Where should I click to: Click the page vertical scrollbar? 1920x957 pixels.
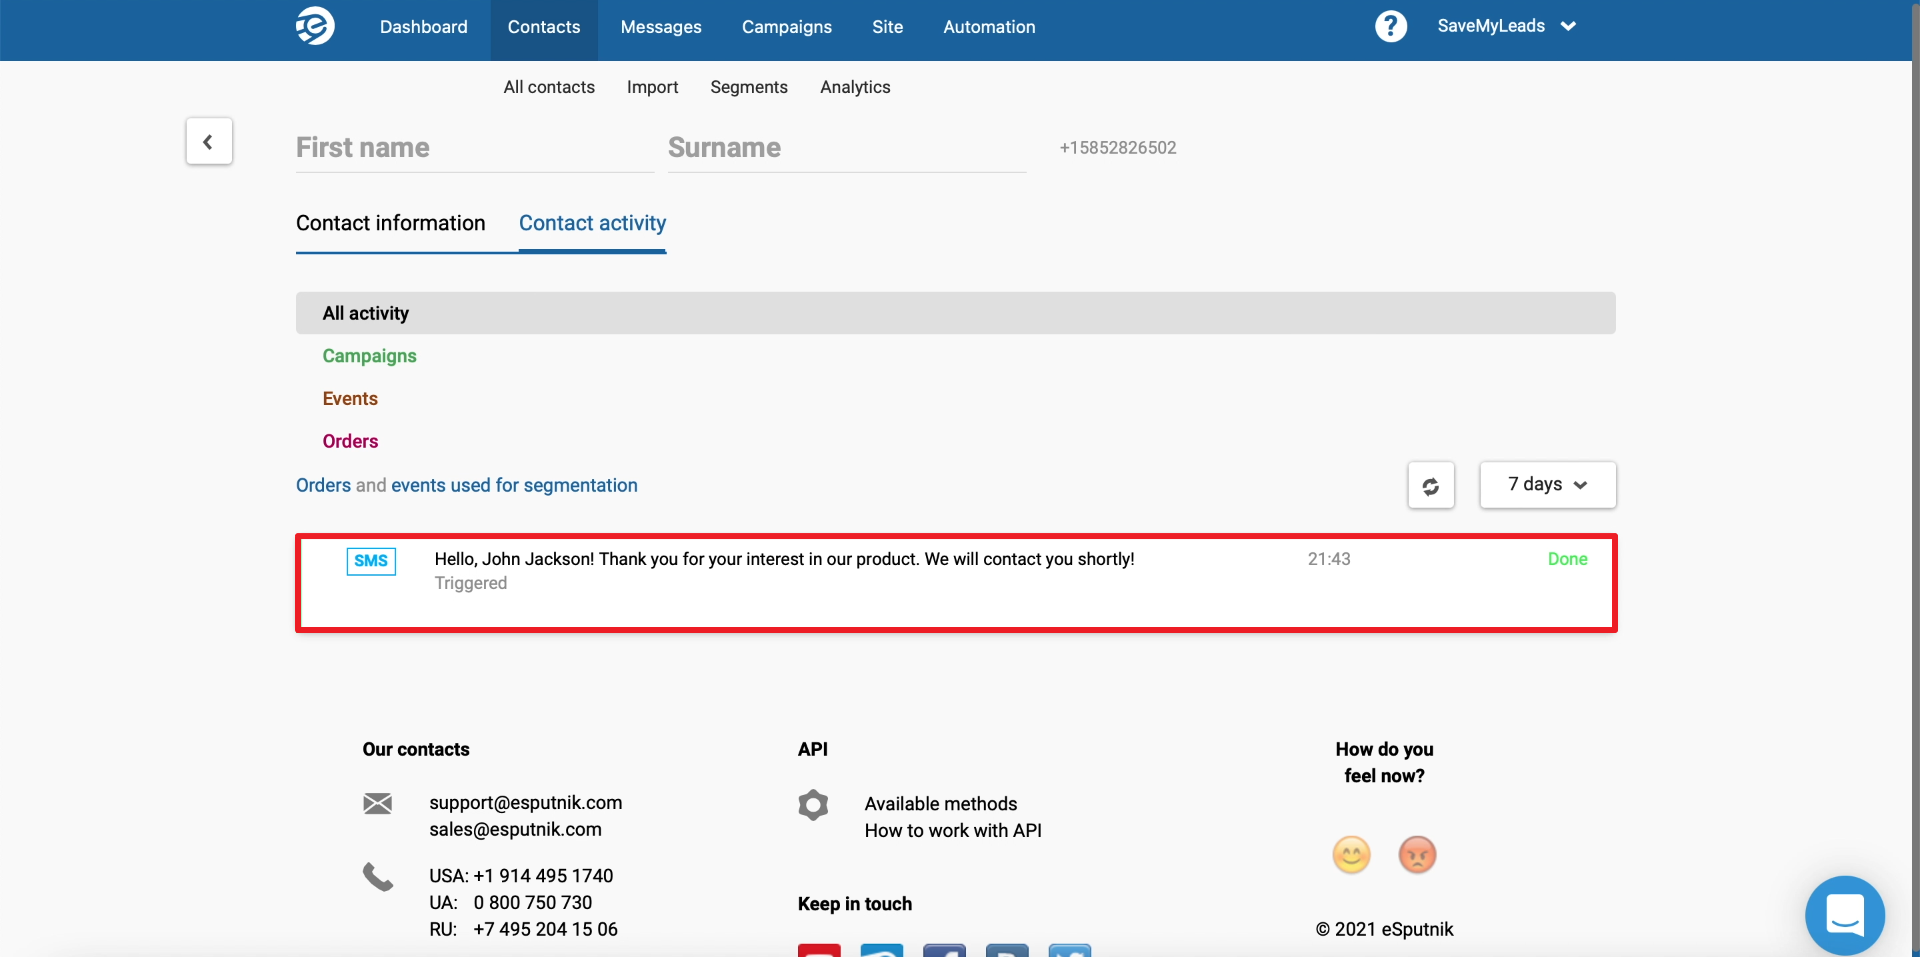coord(1915,478)
